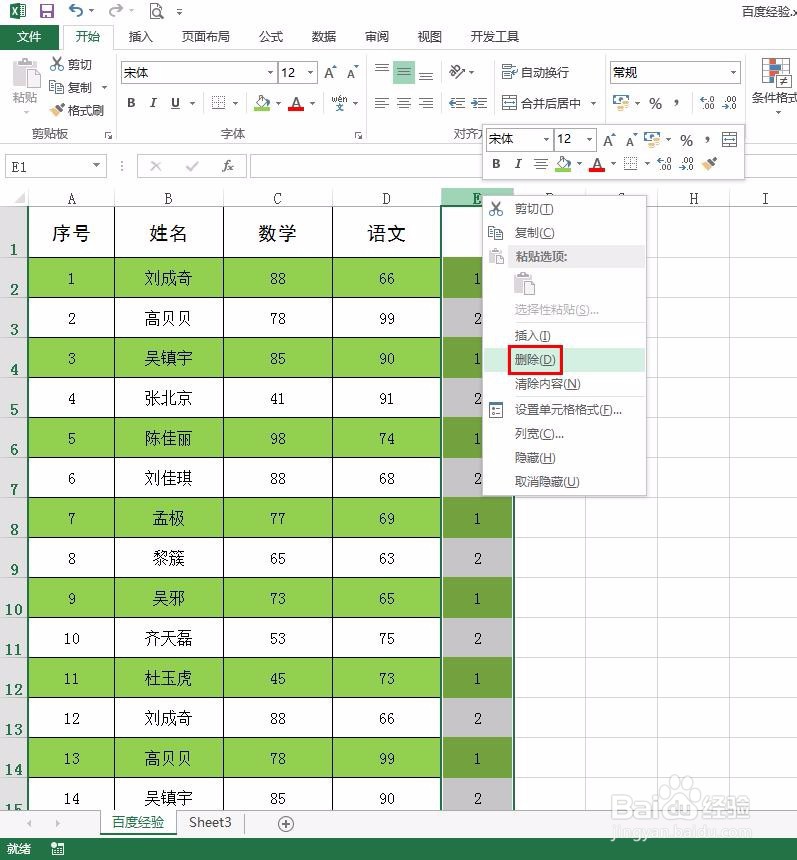The width and height of the screenshot is (797, 860).
Task: Open the 文件 (File) tab
Action: point(29,37)
